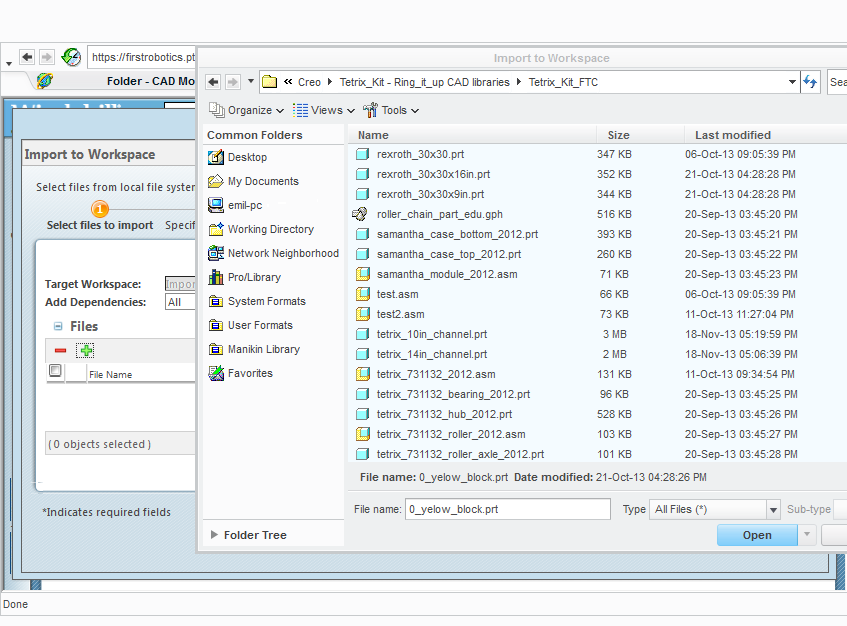Screen dimensions: 847x626
Task: Click the green plus add-files icon
Action: pos(85,350)
